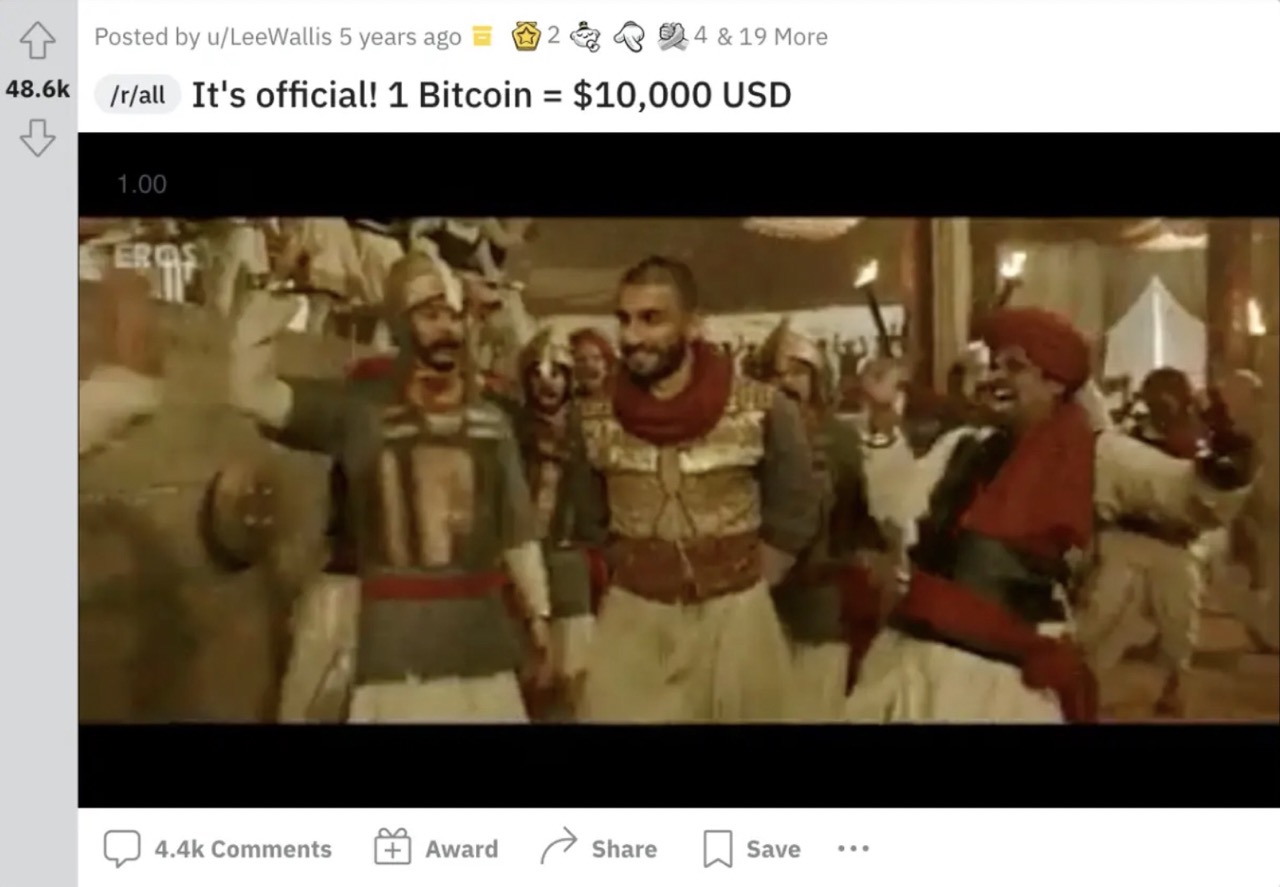Click the video to play it
The image size is (1280, 887).
coord(679,470)
